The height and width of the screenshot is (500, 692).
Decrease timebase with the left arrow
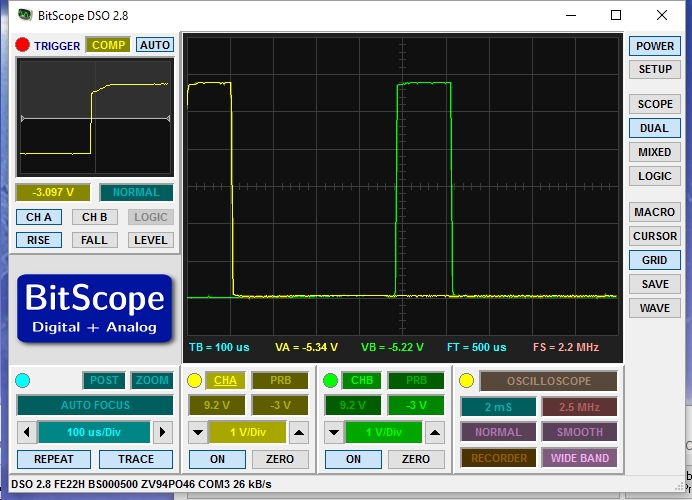point(25,433)
